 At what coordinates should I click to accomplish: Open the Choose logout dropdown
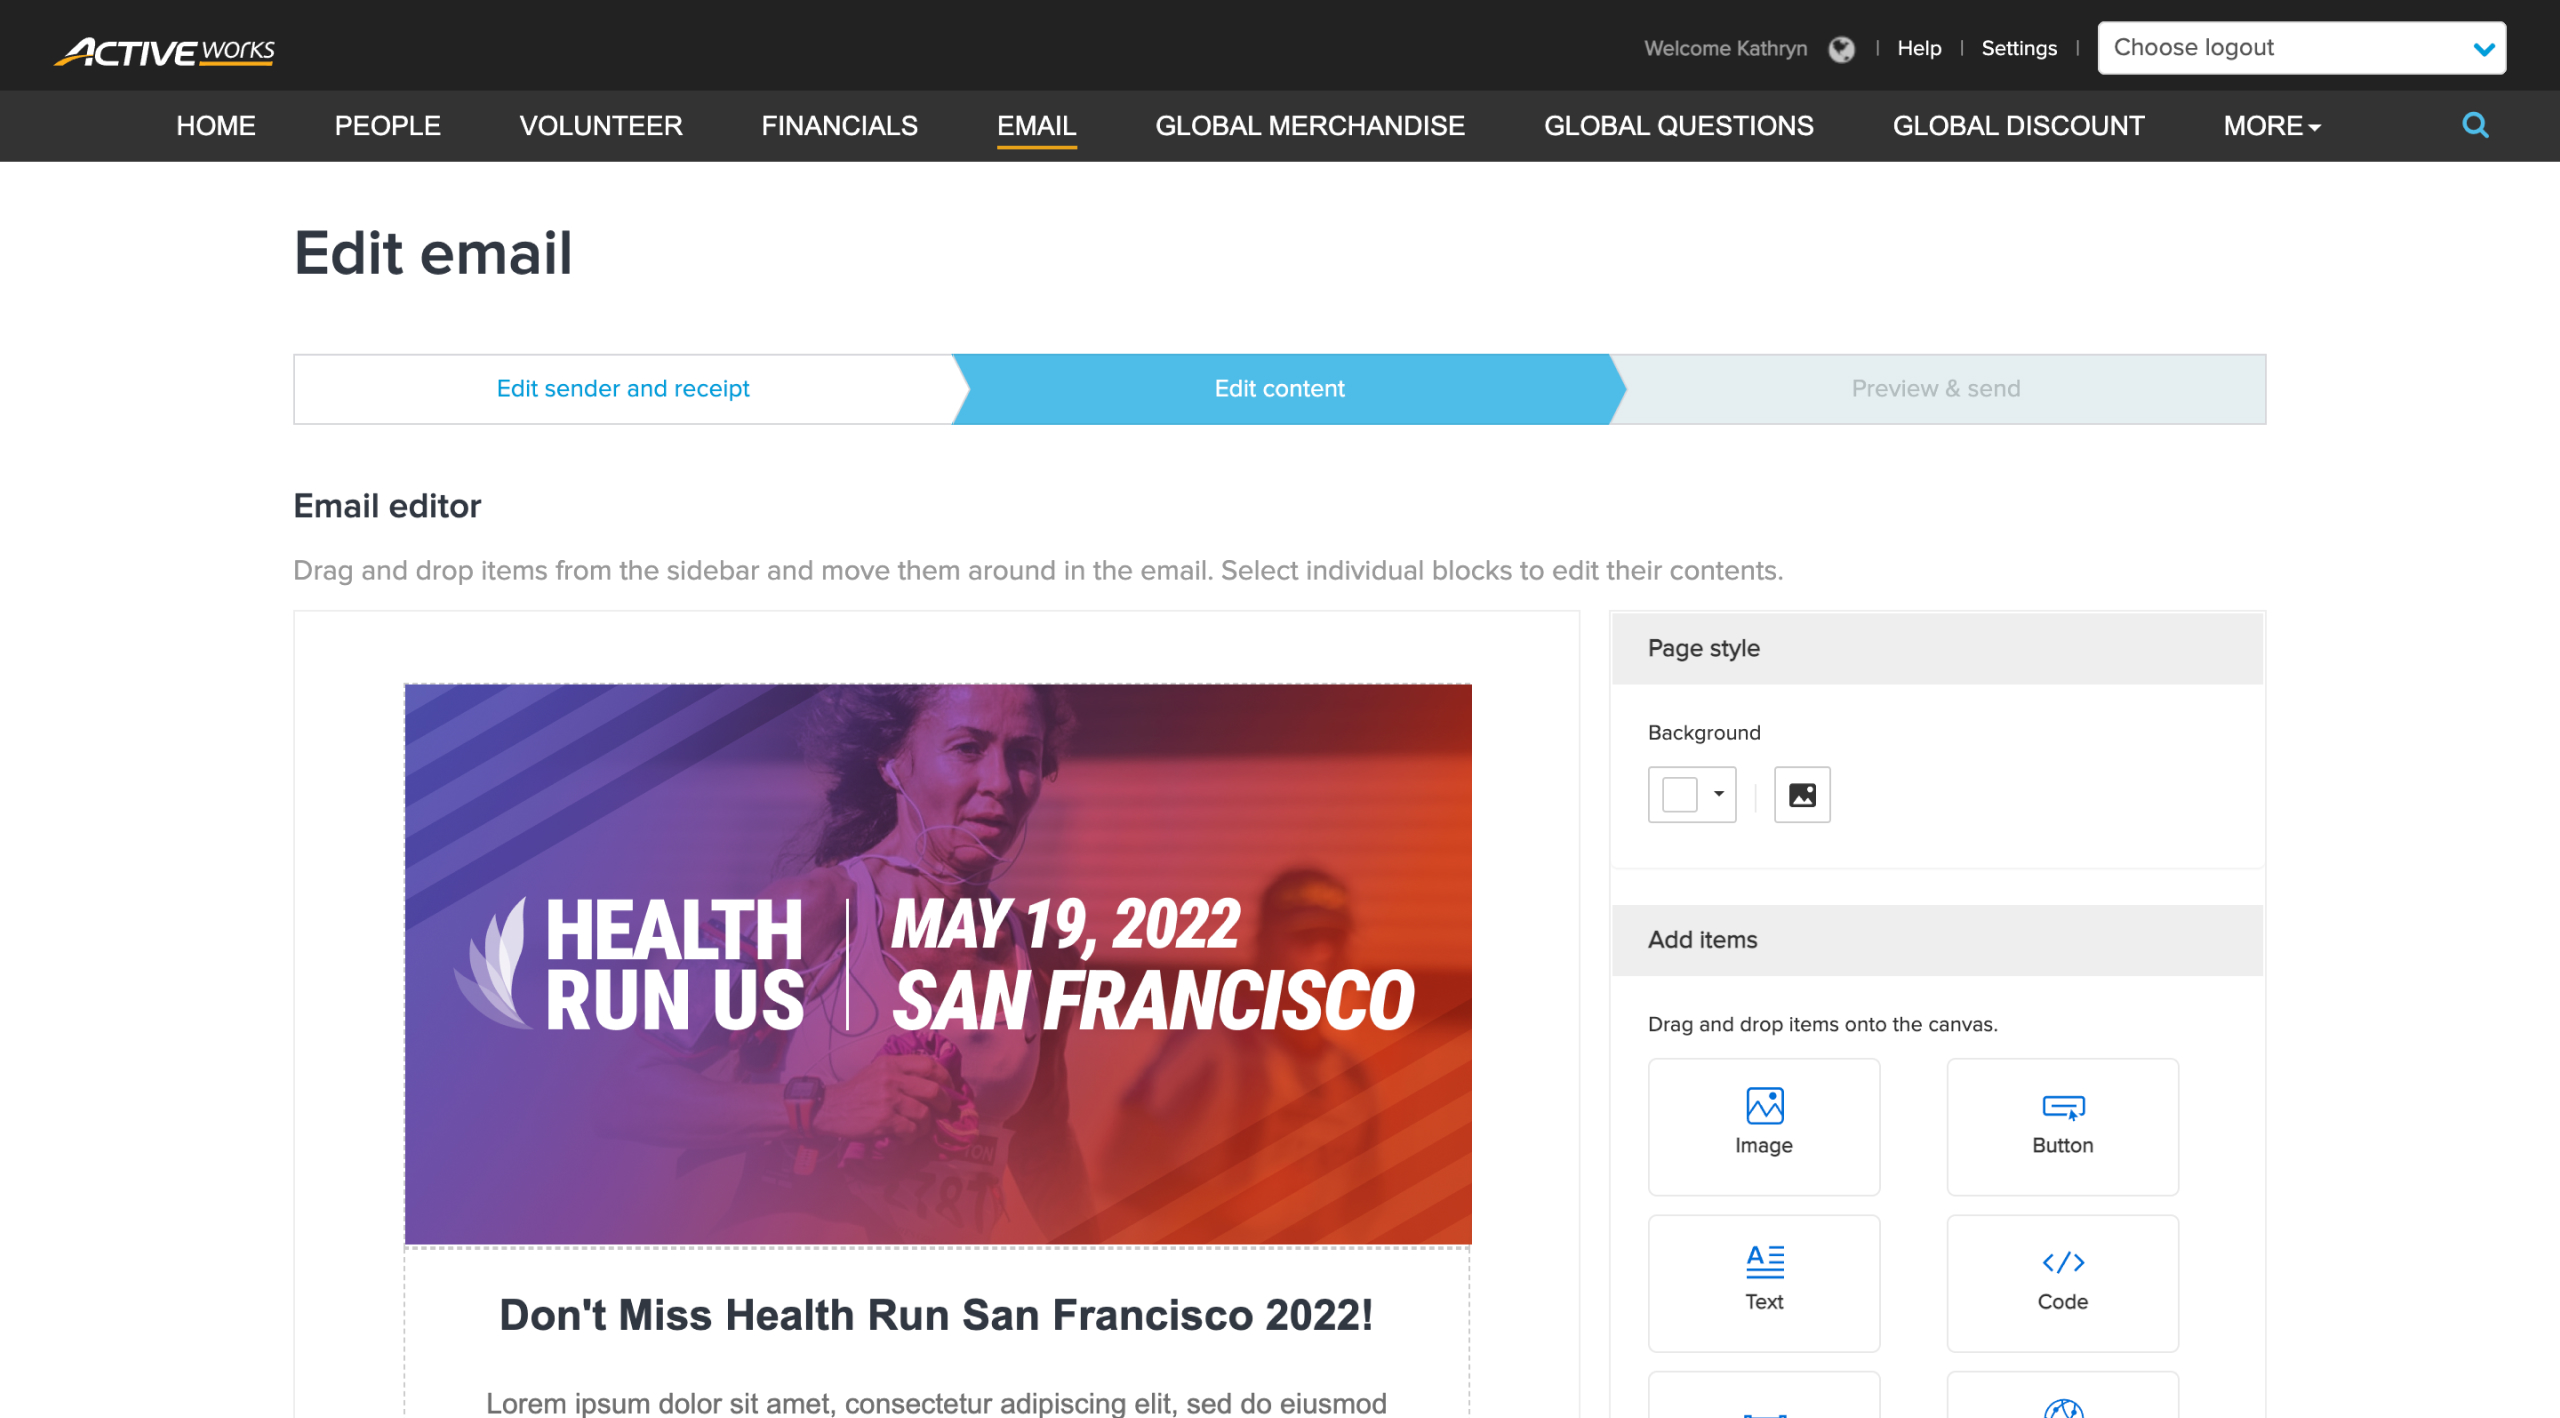[x=2301, y=47]
